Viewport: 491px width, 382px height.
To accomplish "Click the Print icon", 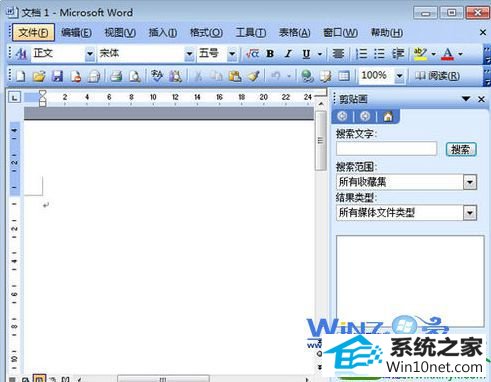I will click(x=116, y=76).
